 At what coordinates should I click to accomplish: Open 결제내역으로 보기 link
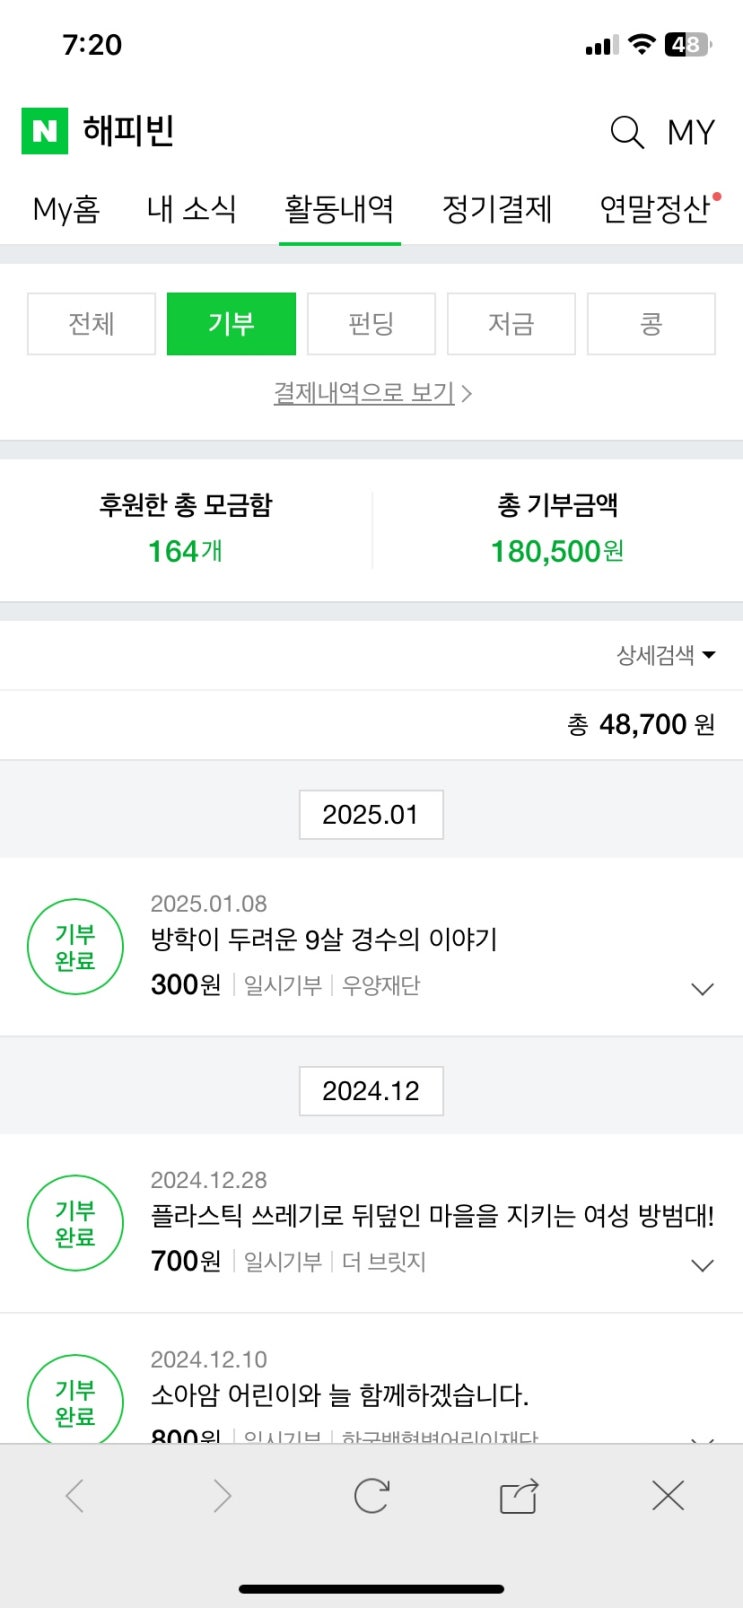pyautogui.click(x=372, y=393)
